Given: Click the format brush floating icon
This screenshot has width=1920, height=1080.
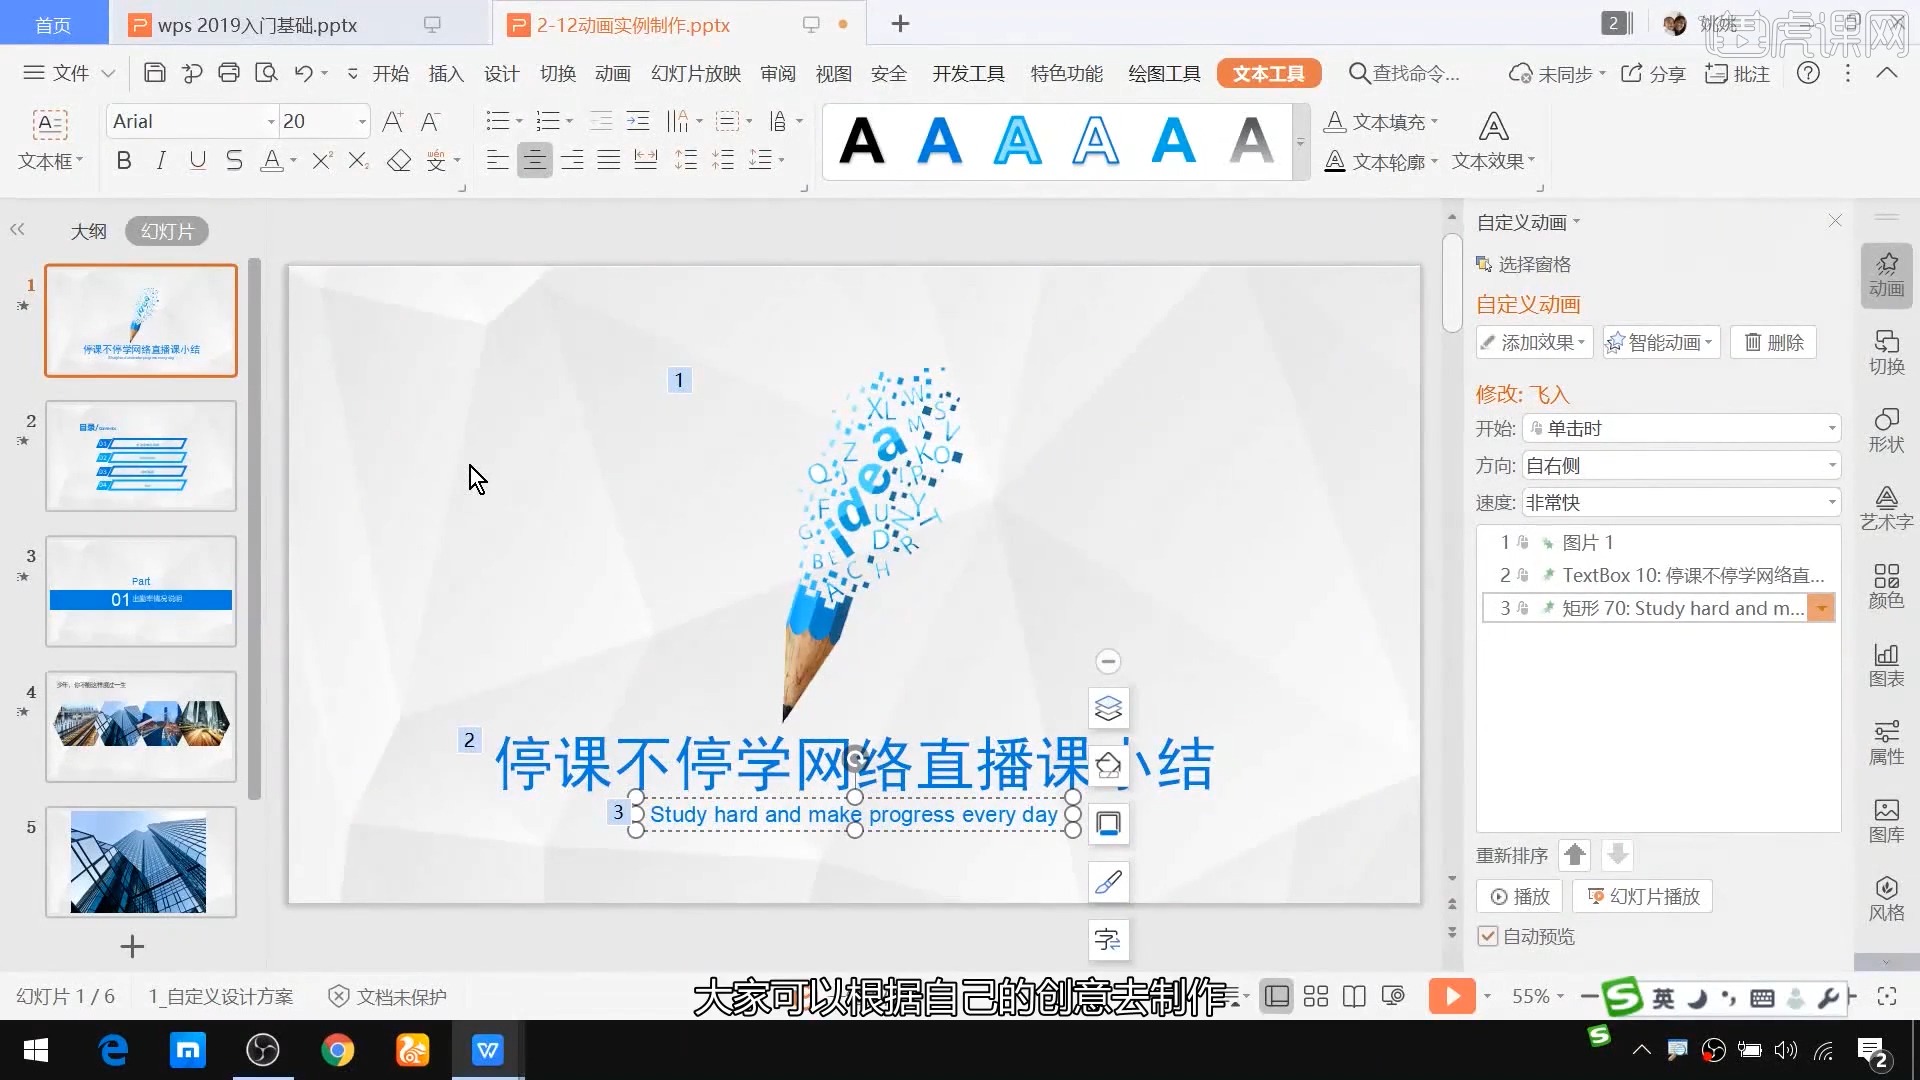Looking at the screenshot, I should click(1108, 882).
